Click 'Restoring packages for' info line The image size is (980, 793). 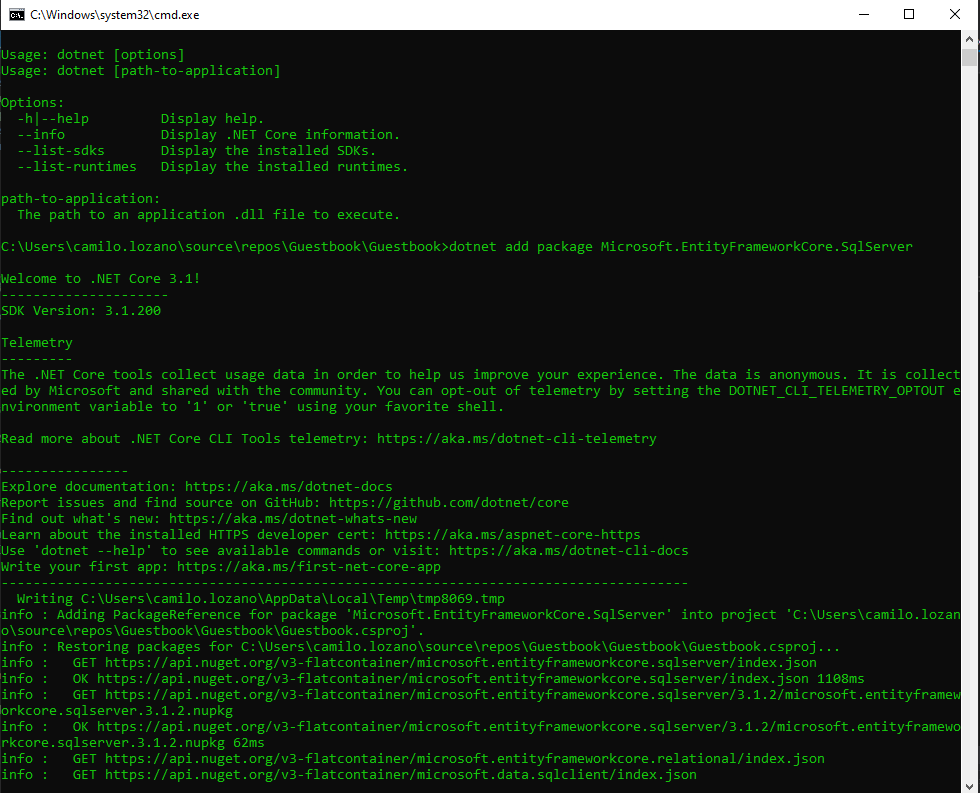click(x=421, y=647)
